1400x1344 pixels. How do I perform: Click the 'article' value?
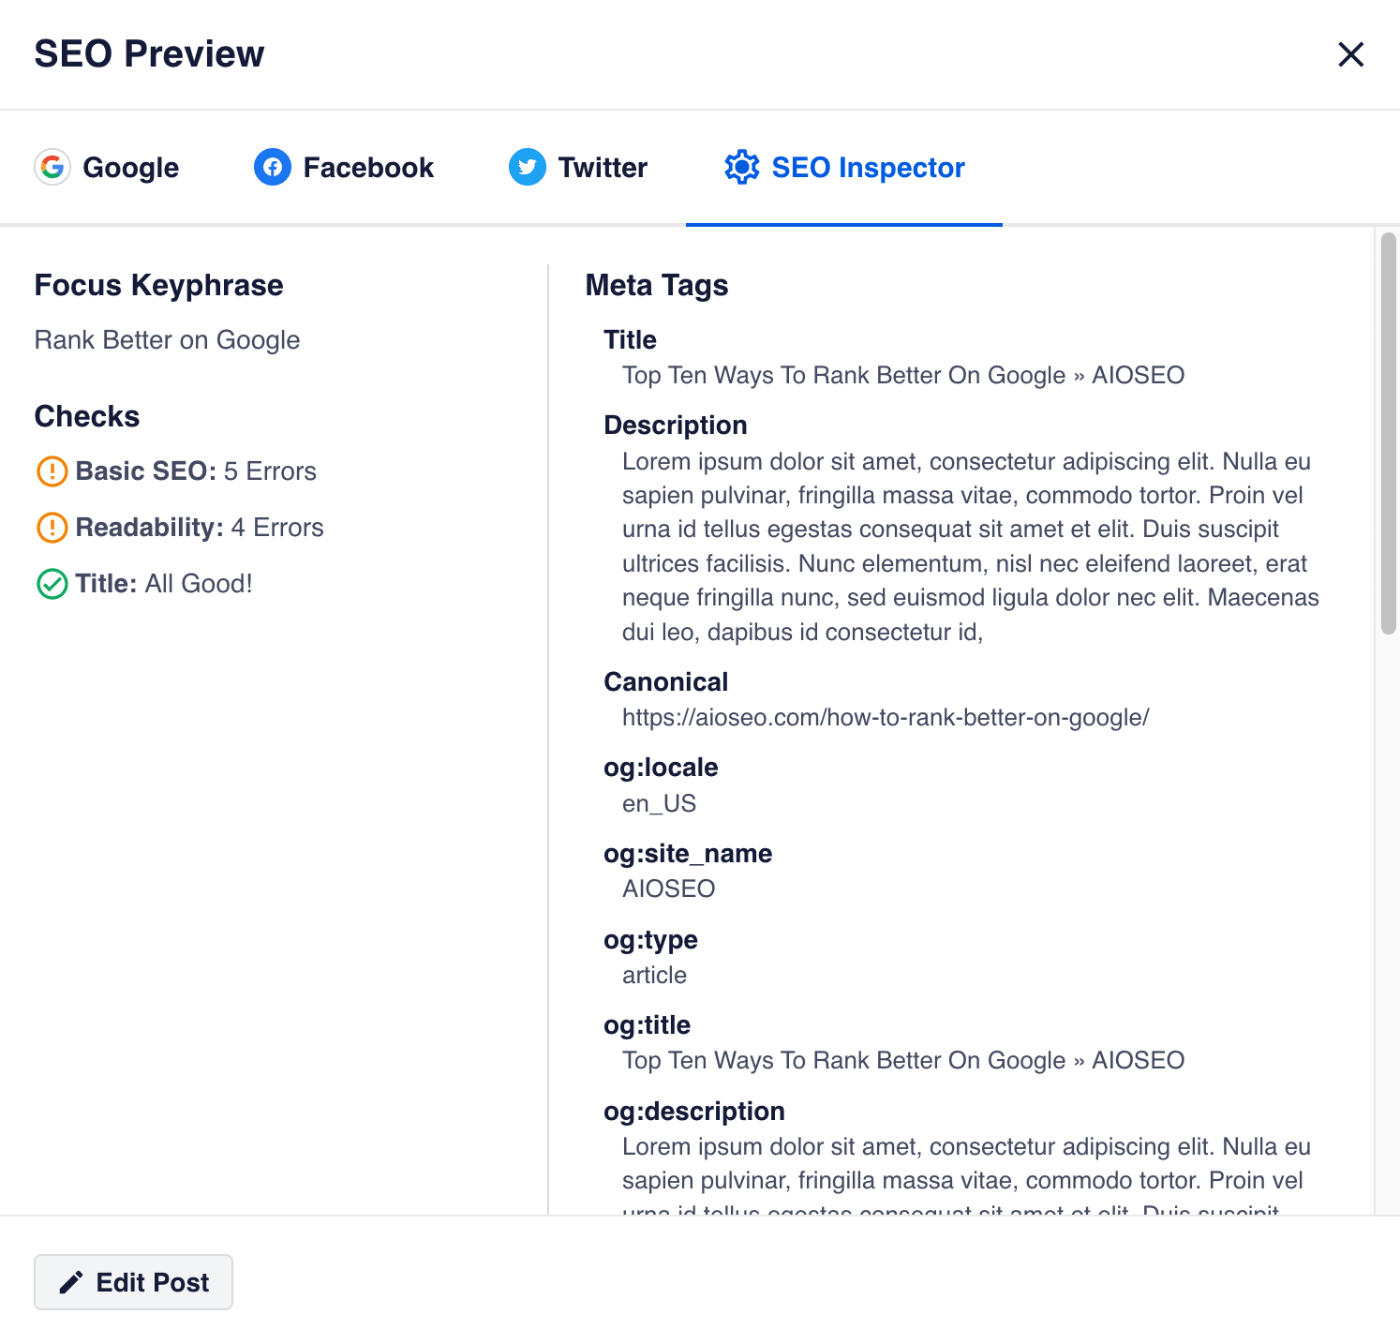click(x=654, y=975)
